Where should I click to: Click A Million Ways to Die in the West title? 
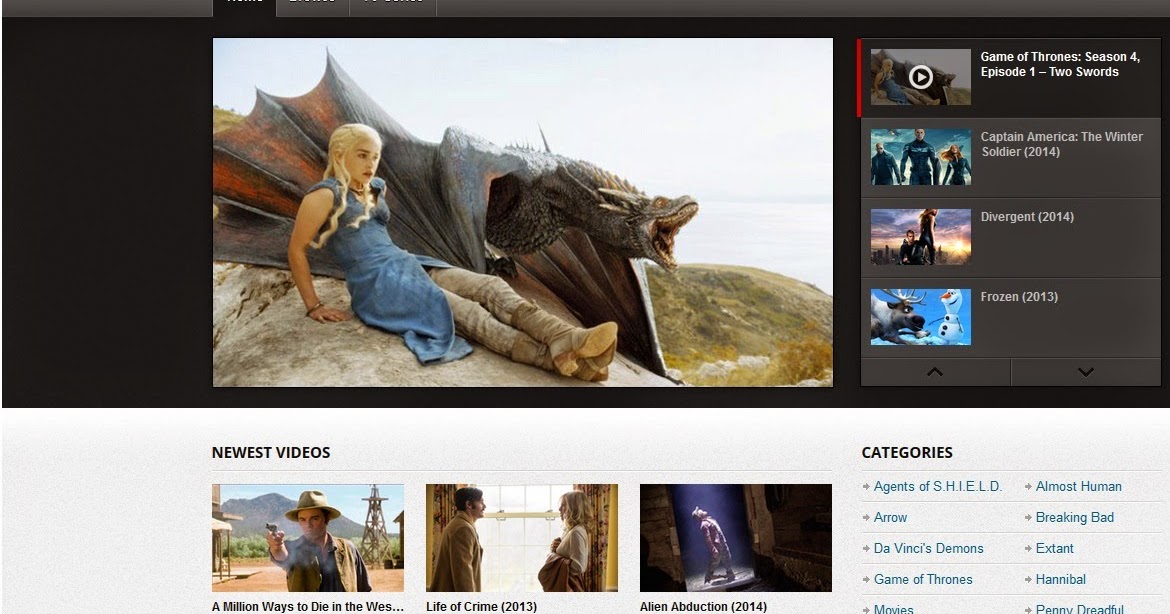pyautogui.click(x=307, y=607)
